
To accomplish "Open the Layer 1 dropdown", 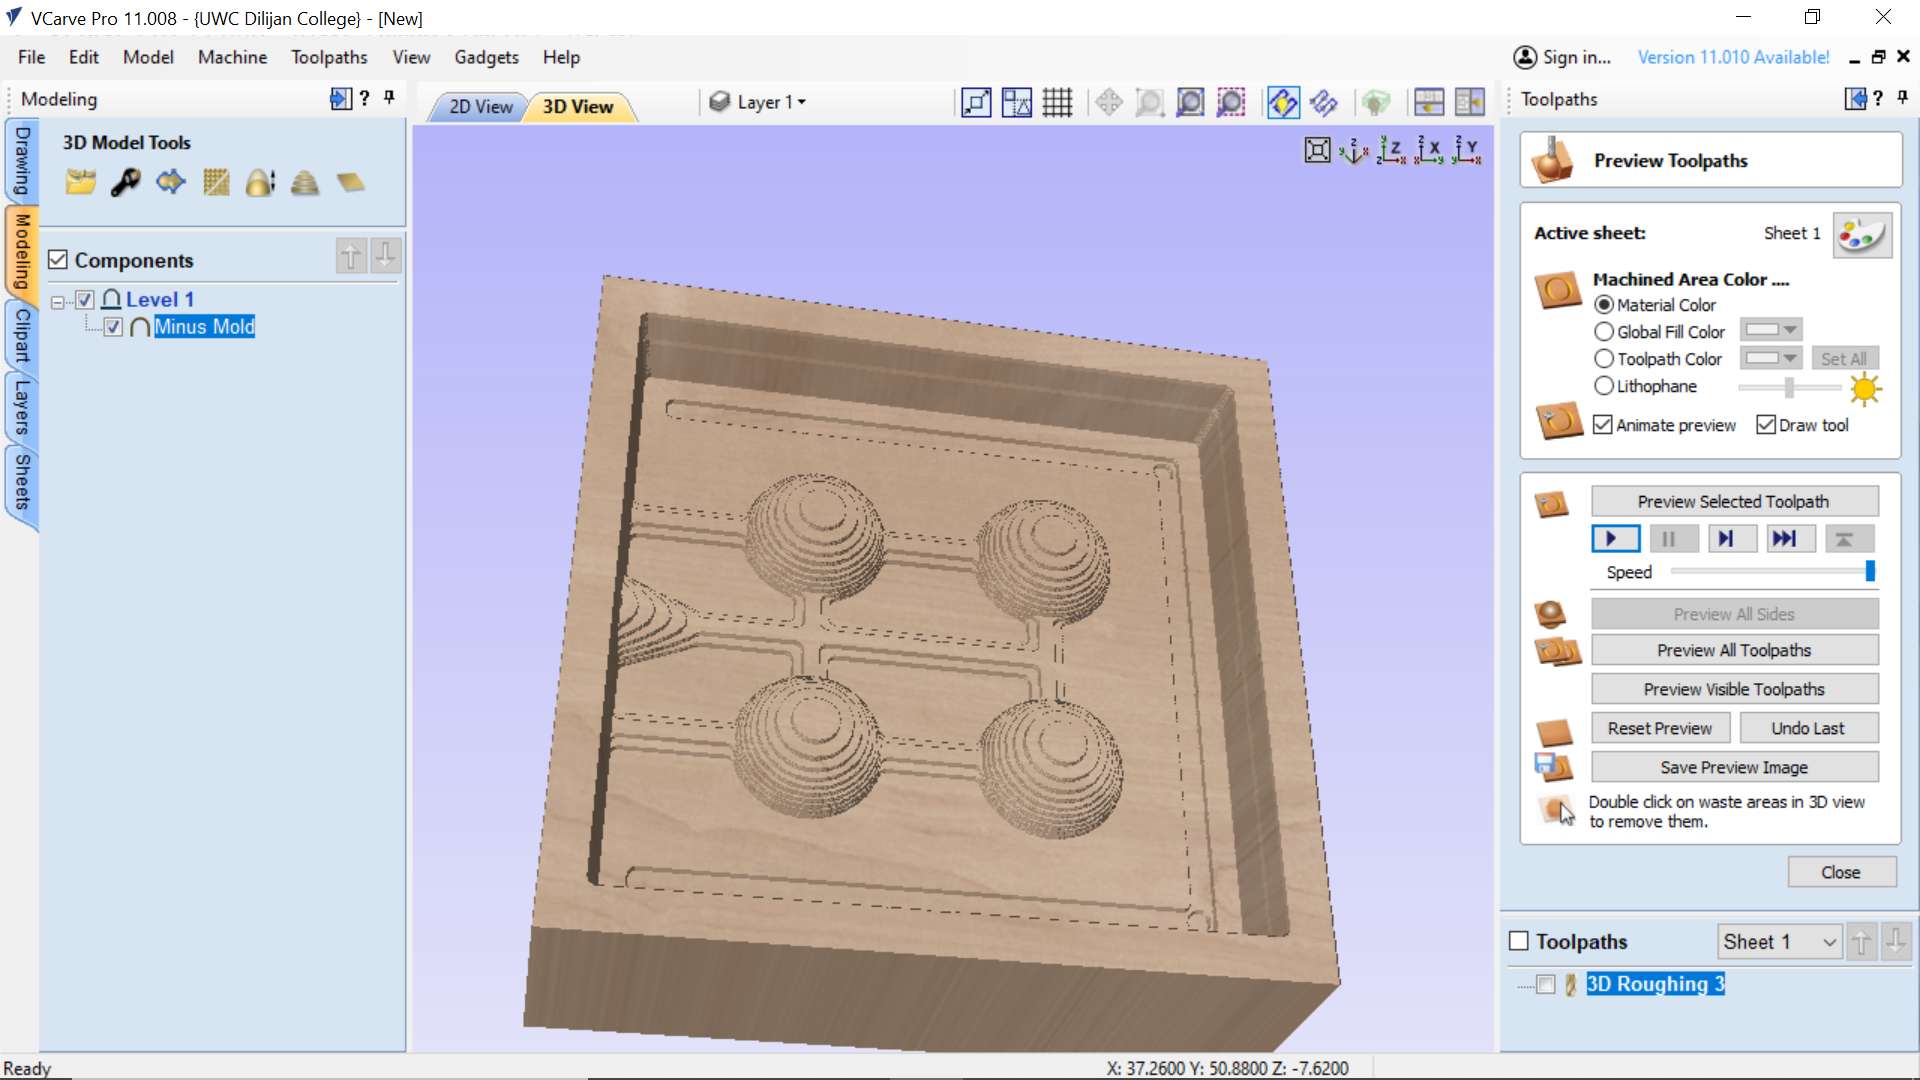I will tap(771, 103).
